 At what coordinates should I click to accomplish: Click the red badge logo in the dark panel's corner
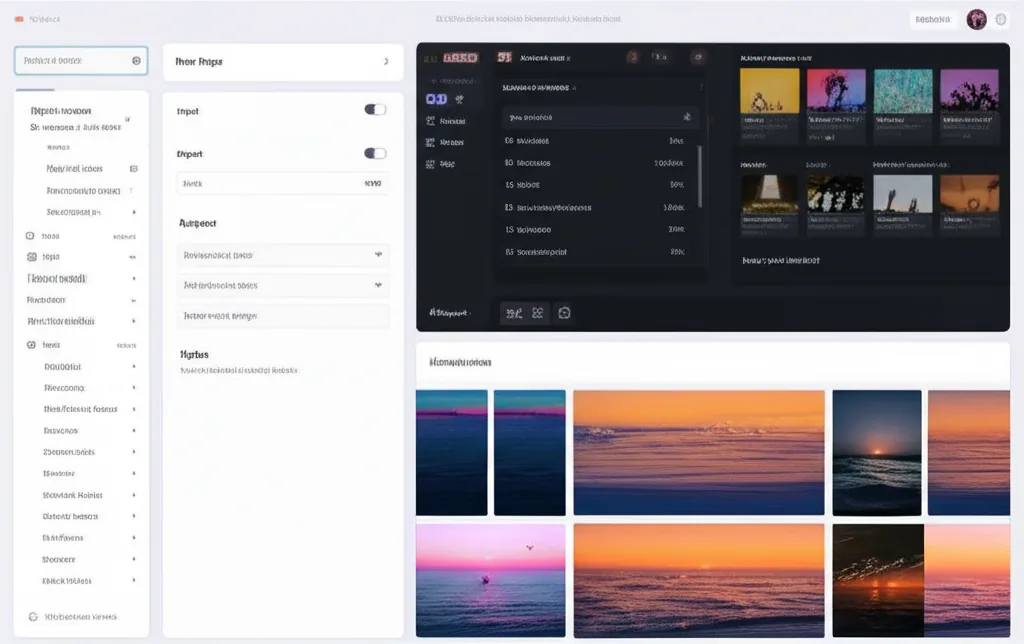[x=460, y=57]
